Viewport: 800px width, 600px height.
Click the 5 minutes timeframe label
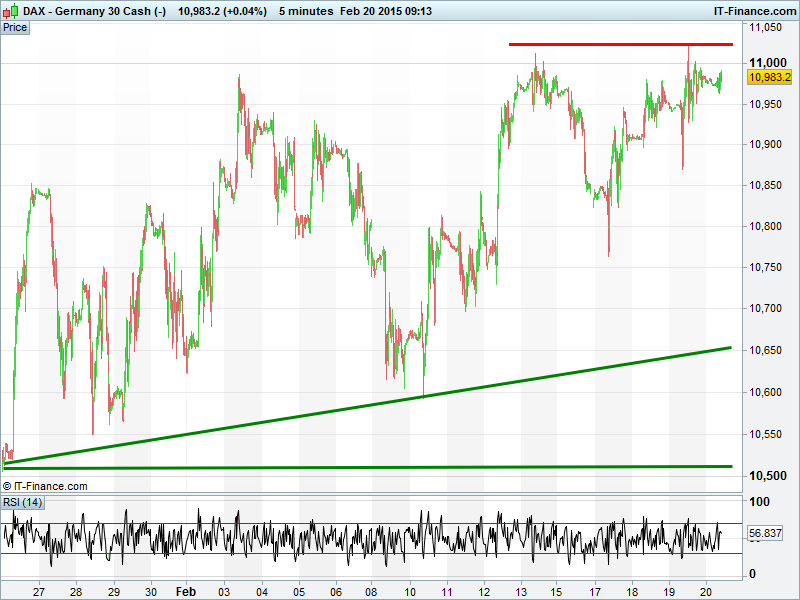tap(304, 10)
